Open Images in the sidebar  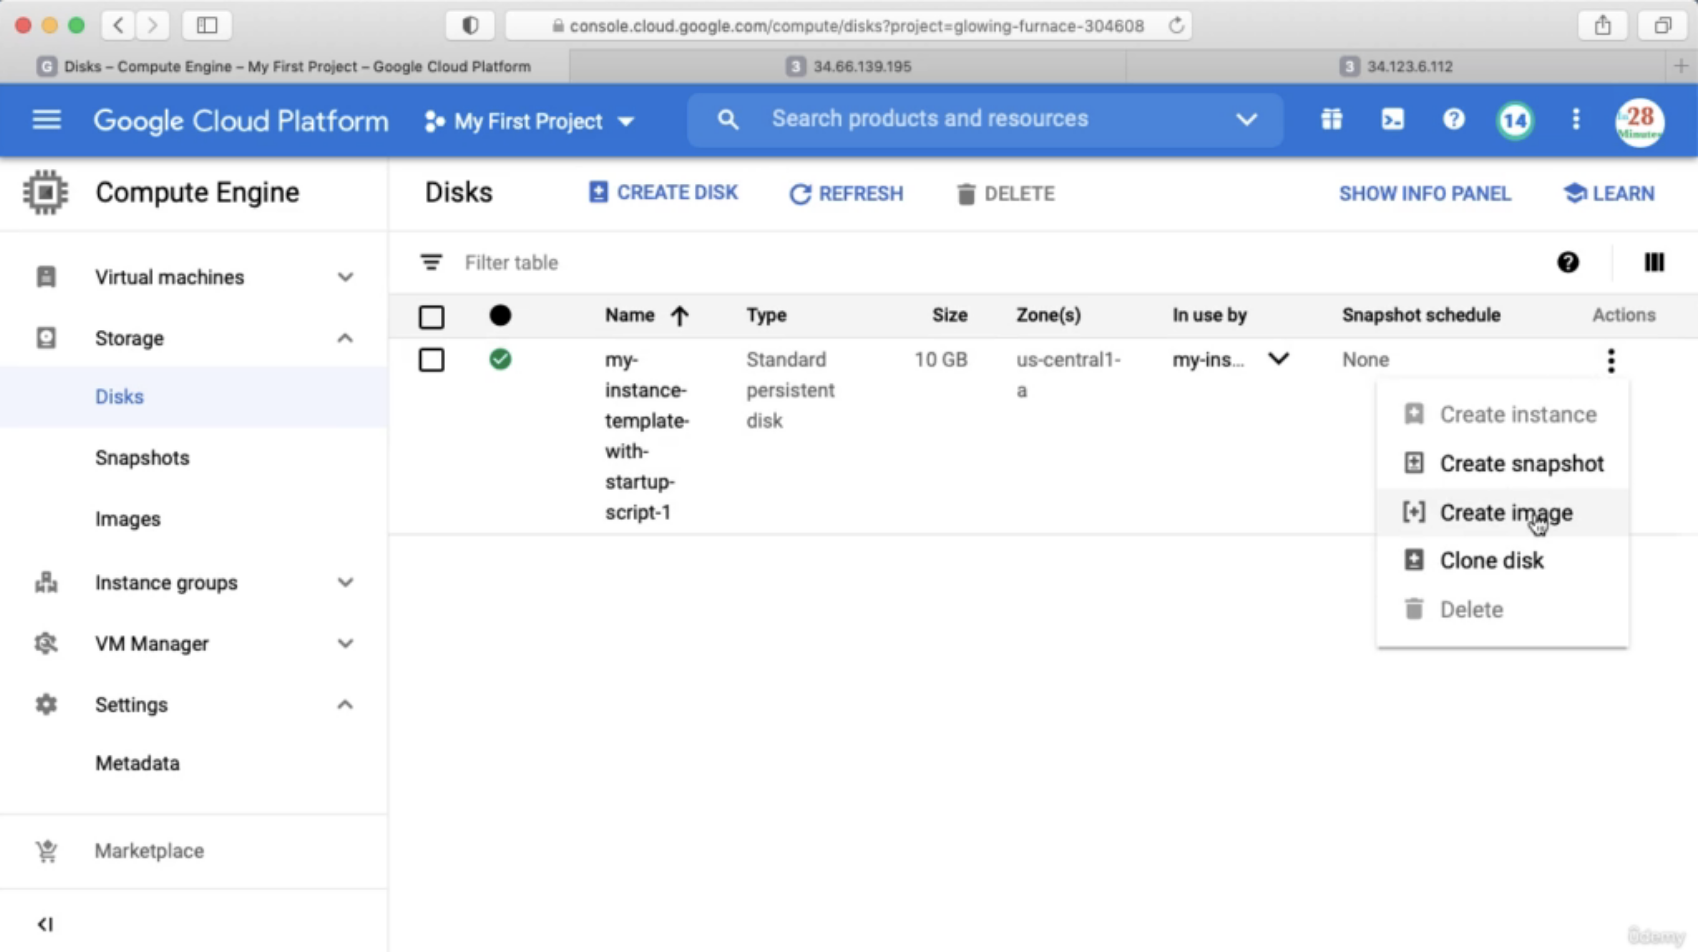(x=128, y=519)
